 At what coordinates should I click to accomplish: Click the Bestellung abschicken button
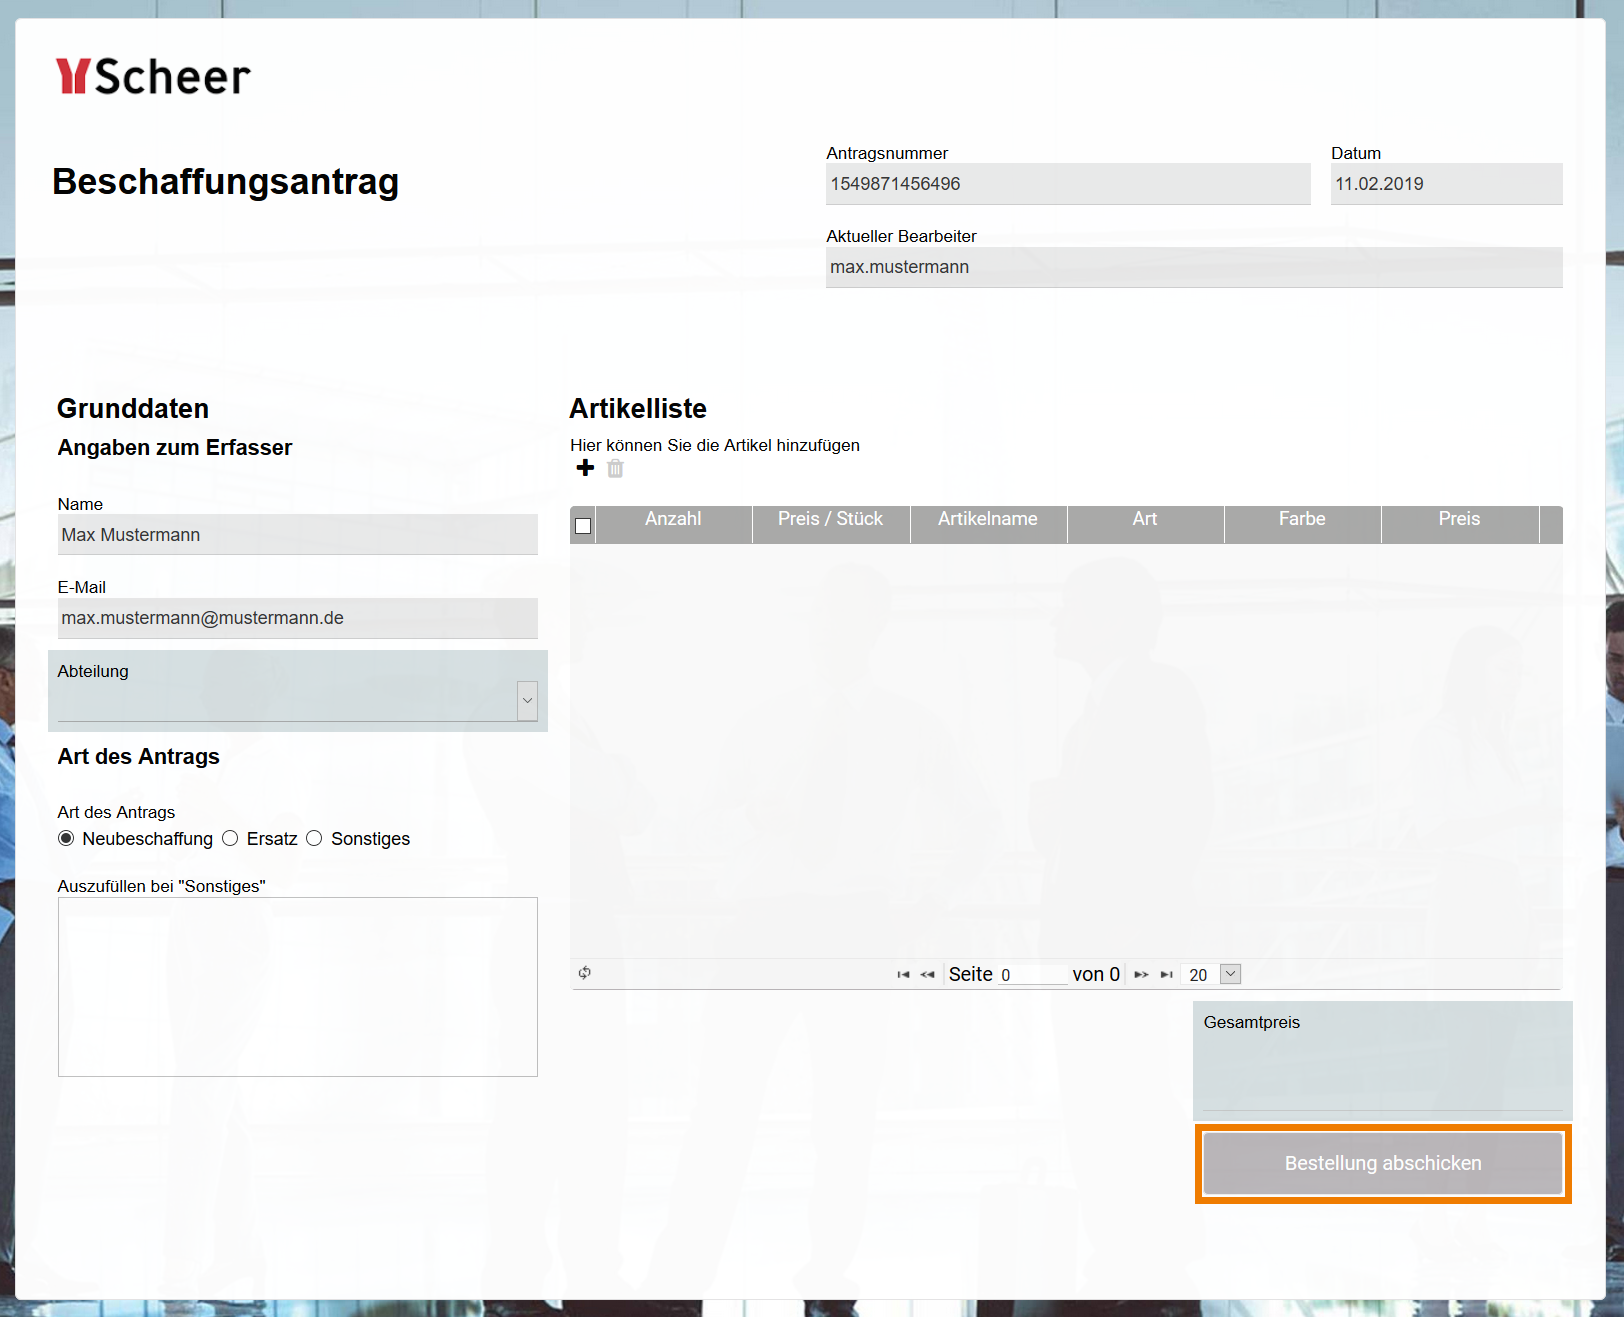(x=1383, y=1163)
